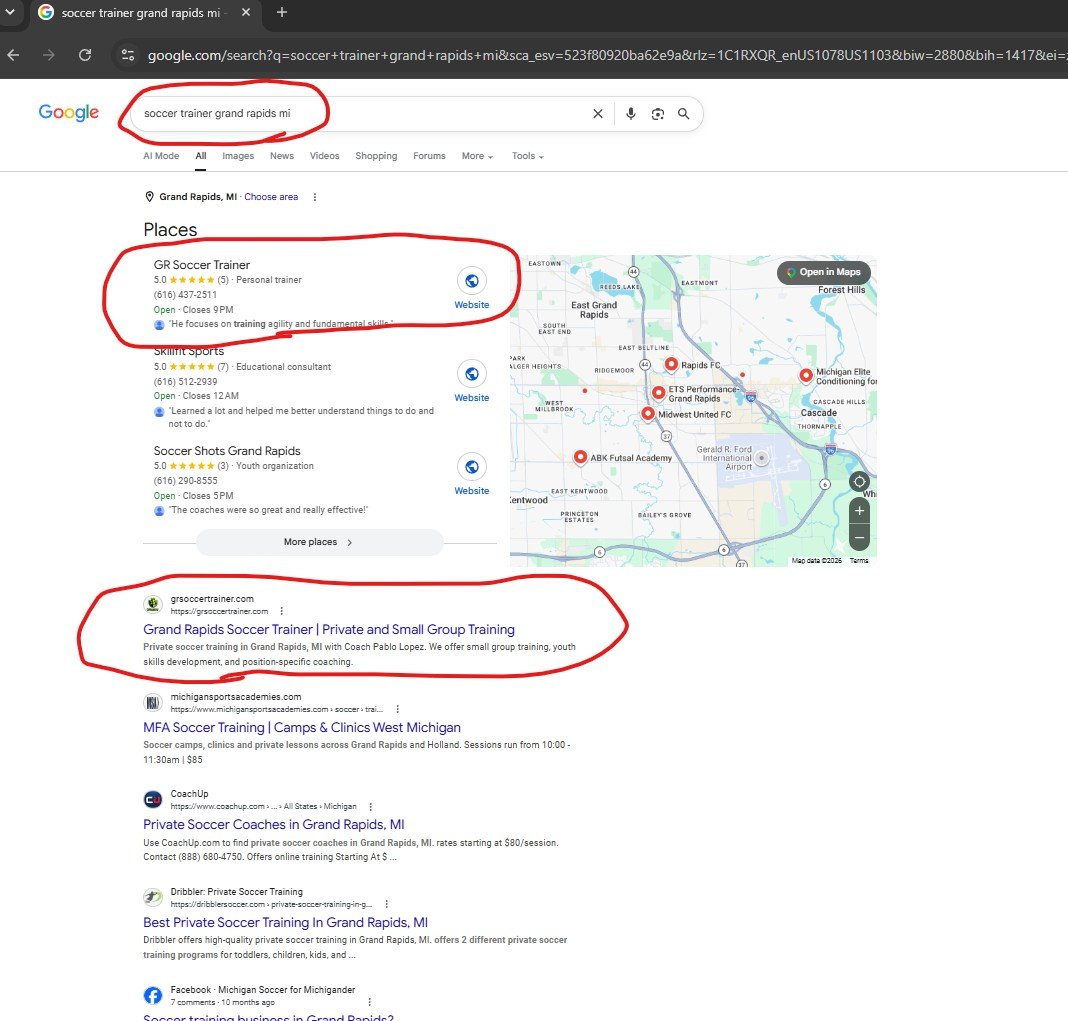
Task: Open Grand Rapids Soccer Trainer result link
Action: pos(329,629)
